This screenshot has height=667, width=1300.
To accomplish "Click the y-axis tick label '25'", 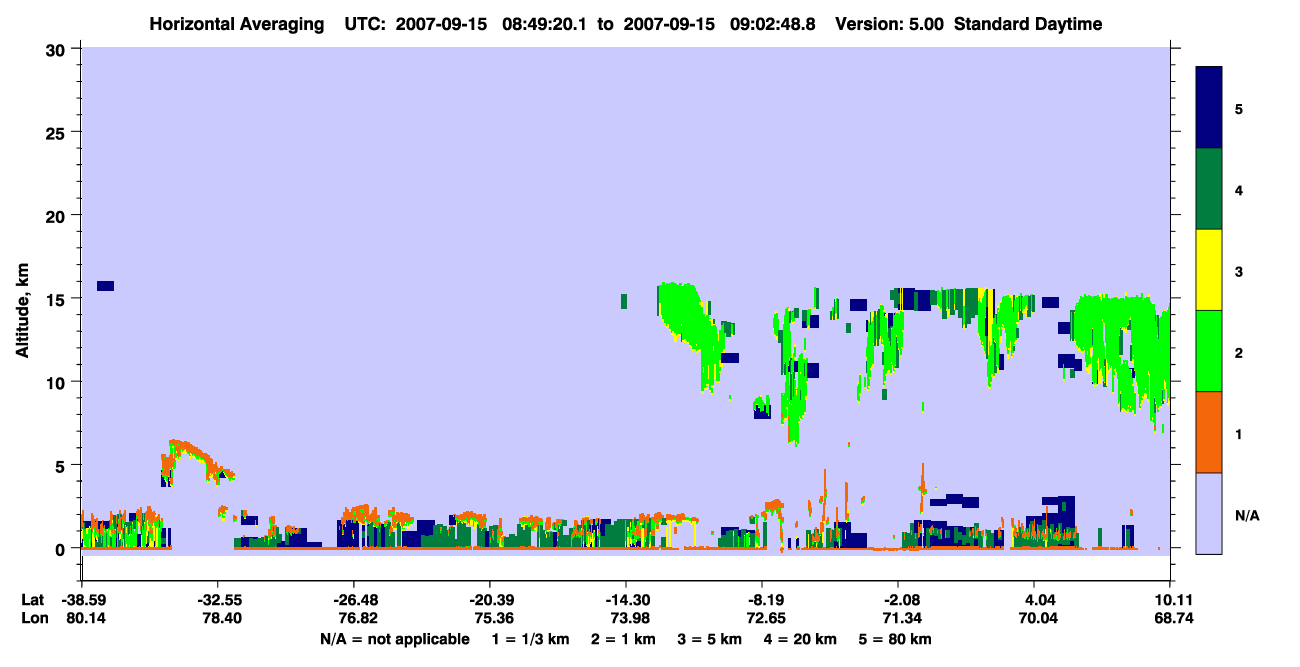I will 57,132.
